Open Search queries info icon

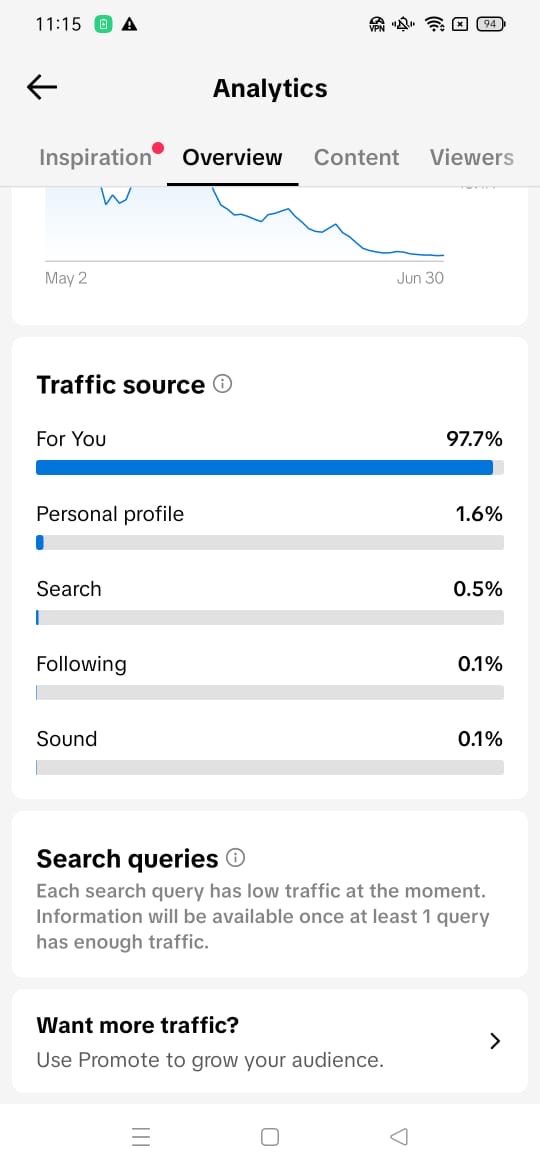(236, 858)
